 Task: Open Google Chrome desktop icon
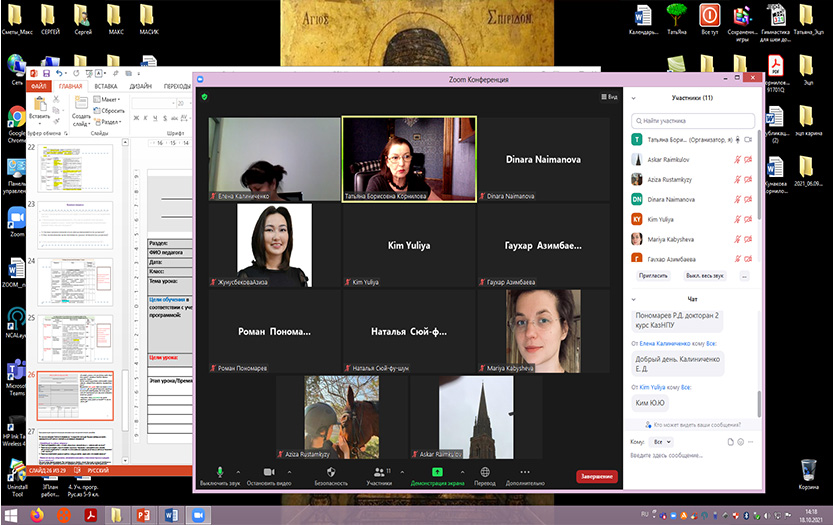click(17, 118)
